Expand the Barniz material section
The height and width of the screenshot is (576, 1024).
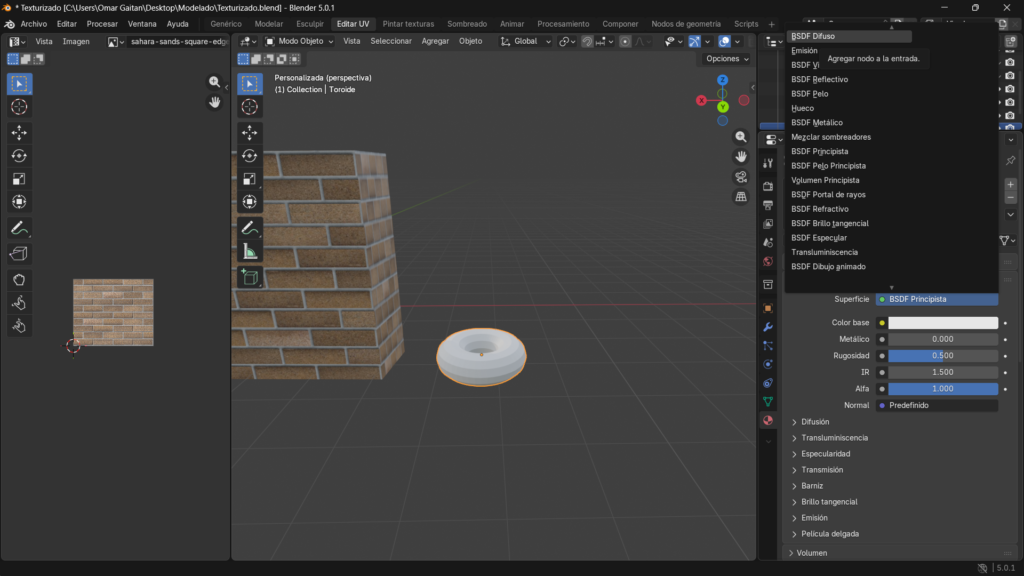[x=812, y=486]
